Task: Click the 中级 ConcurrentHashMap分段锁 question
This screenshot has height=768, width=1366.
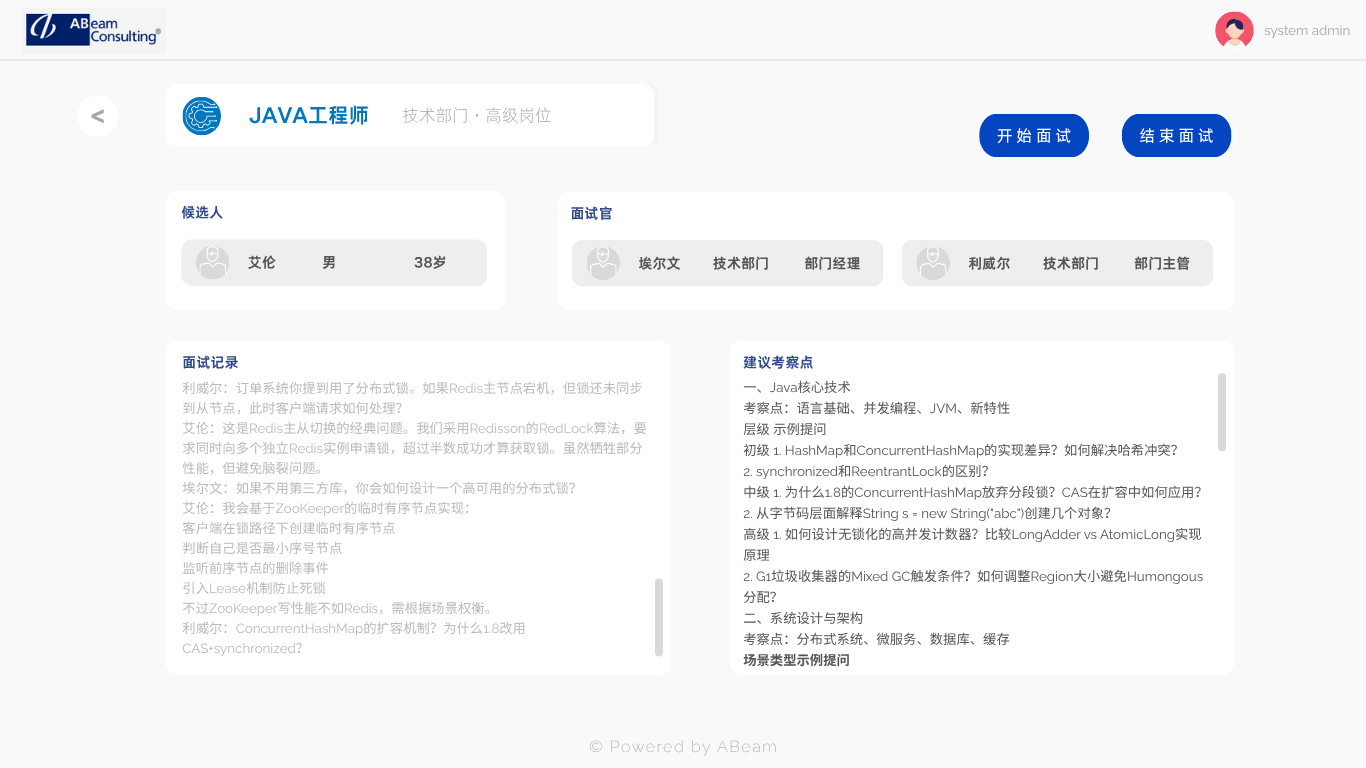Action: pos(972,492)
